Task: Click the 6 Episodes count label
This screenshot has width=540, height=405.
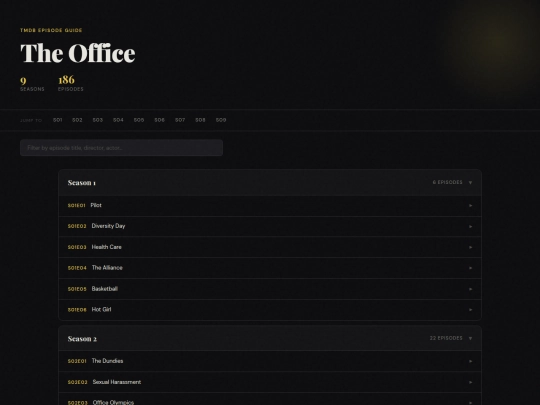Action: click(448, 182)
